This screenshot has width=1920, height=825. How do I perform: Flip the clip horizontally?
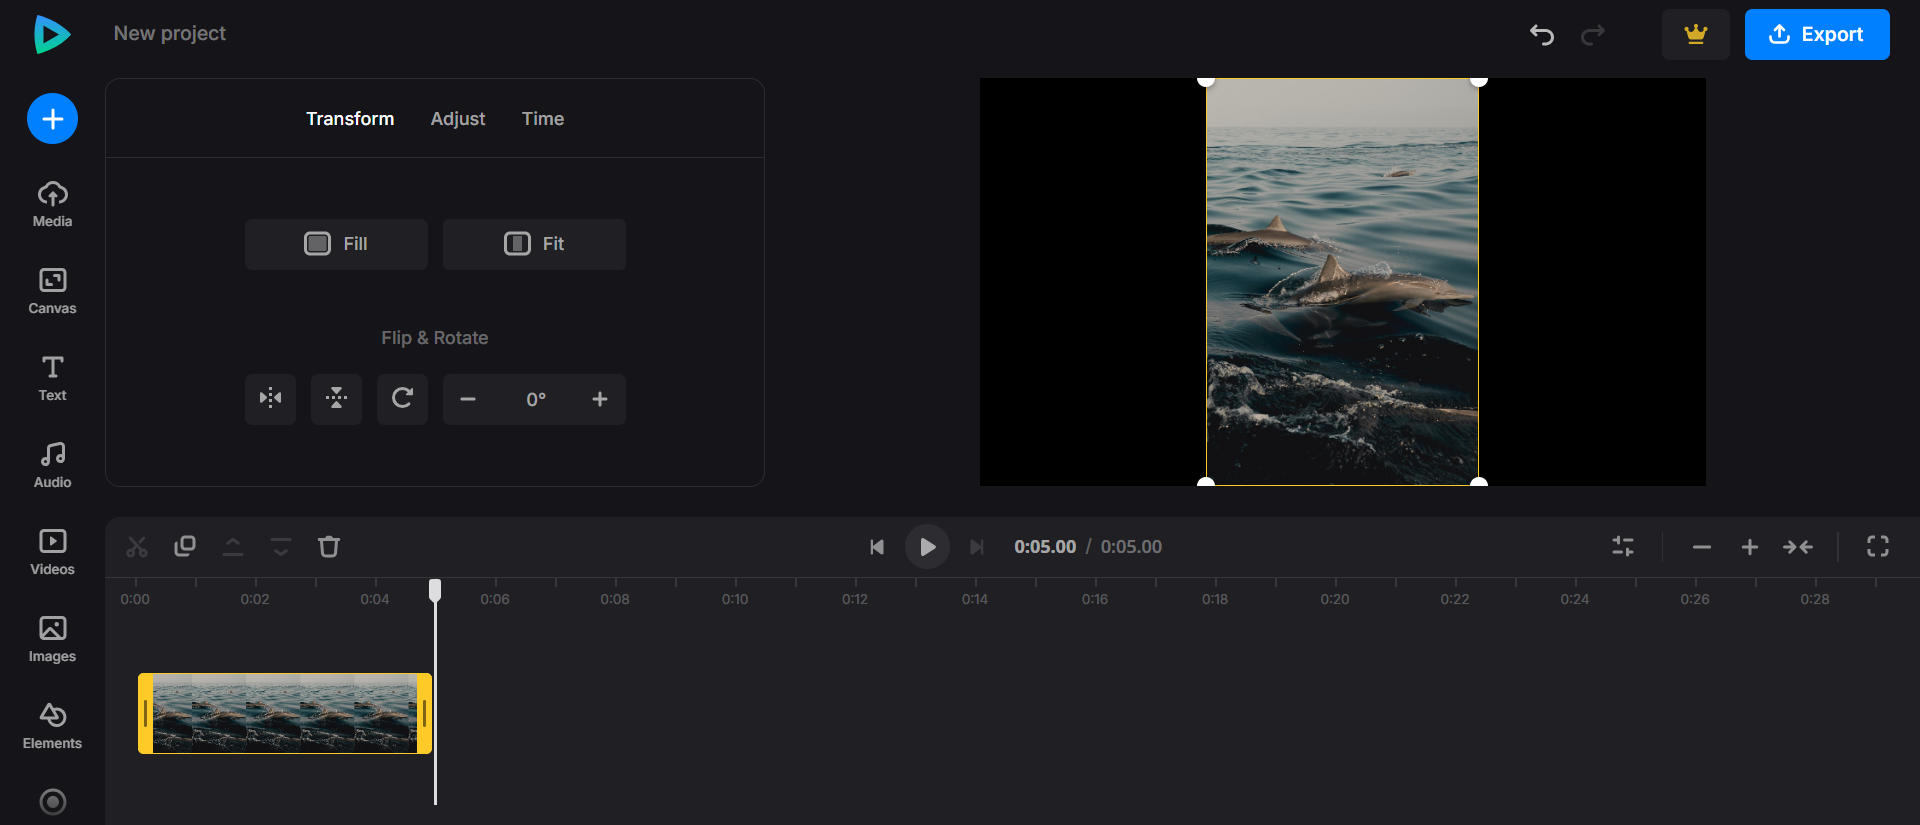270,399
